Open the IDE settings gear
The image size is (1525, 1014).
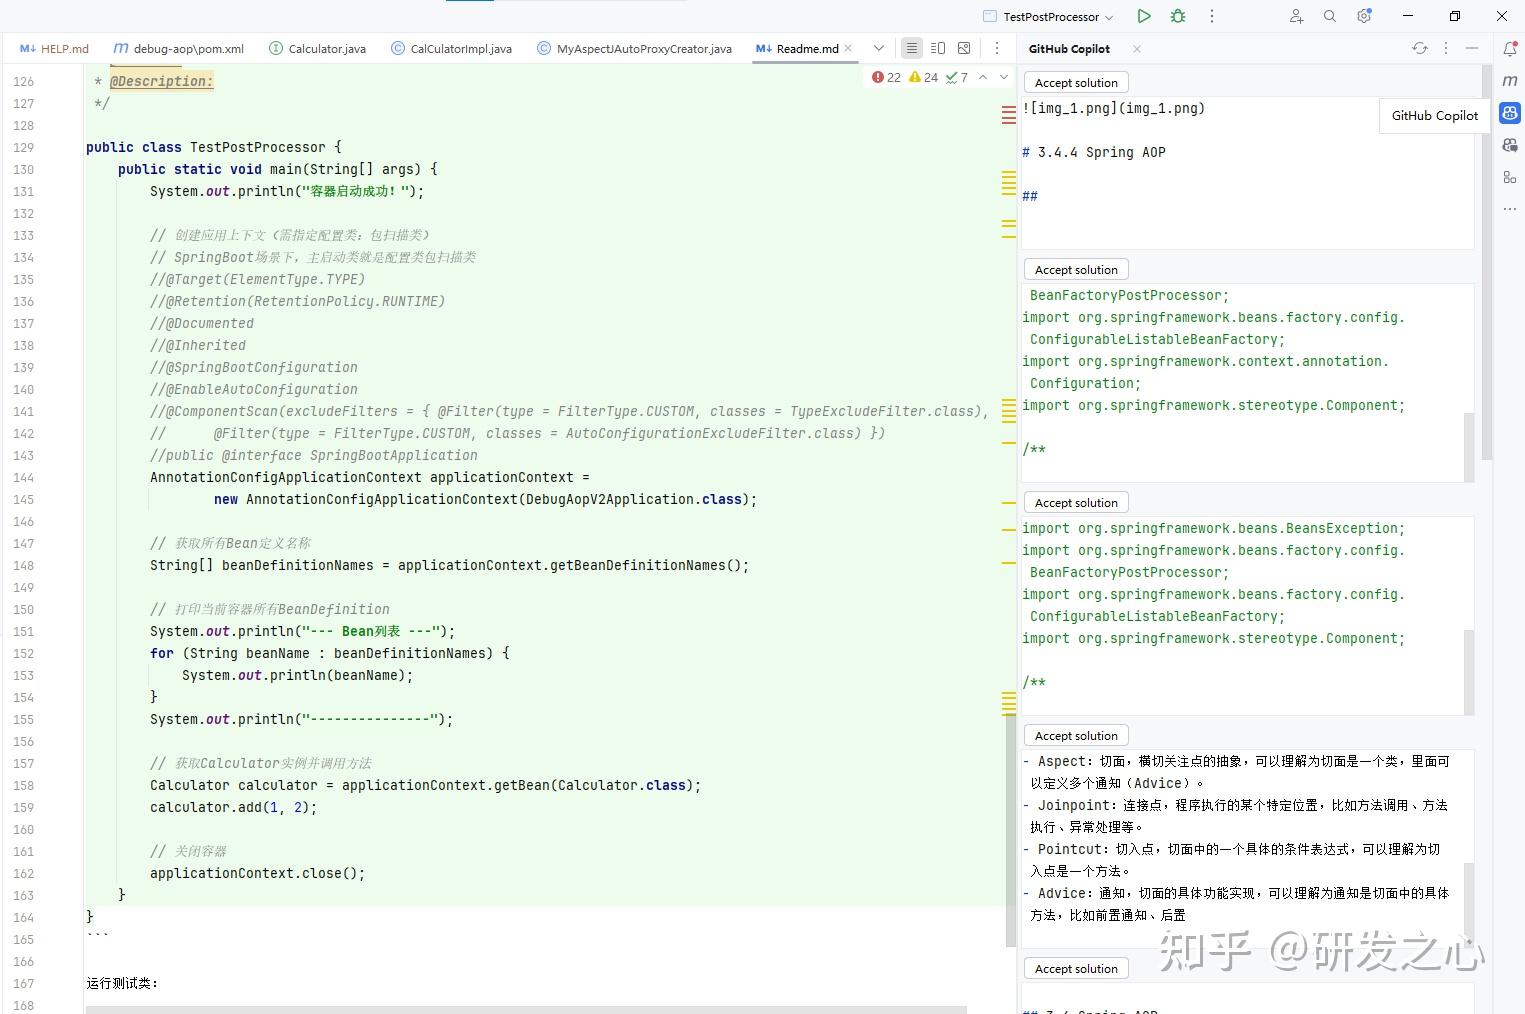[x=1363, y=16]
